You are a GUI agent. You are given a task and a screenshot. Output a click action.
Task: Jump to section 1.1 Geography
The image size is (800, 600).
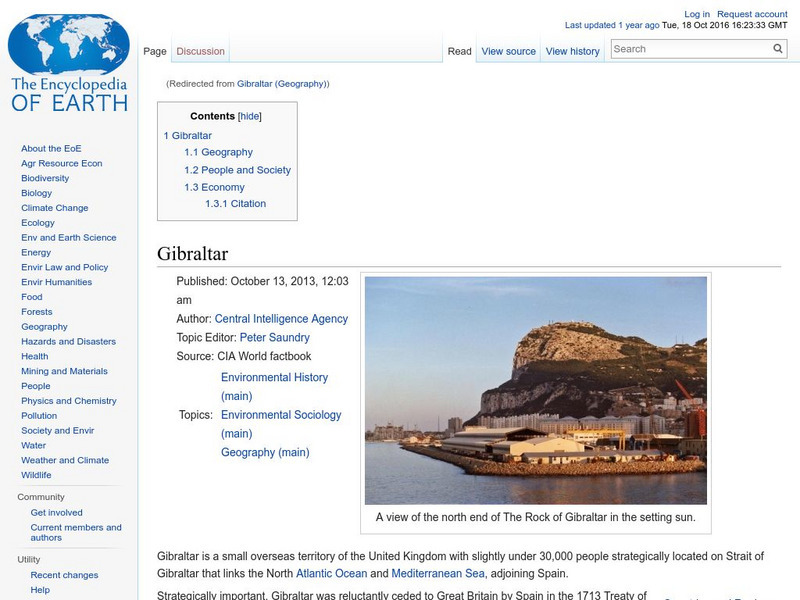[218, 152]
